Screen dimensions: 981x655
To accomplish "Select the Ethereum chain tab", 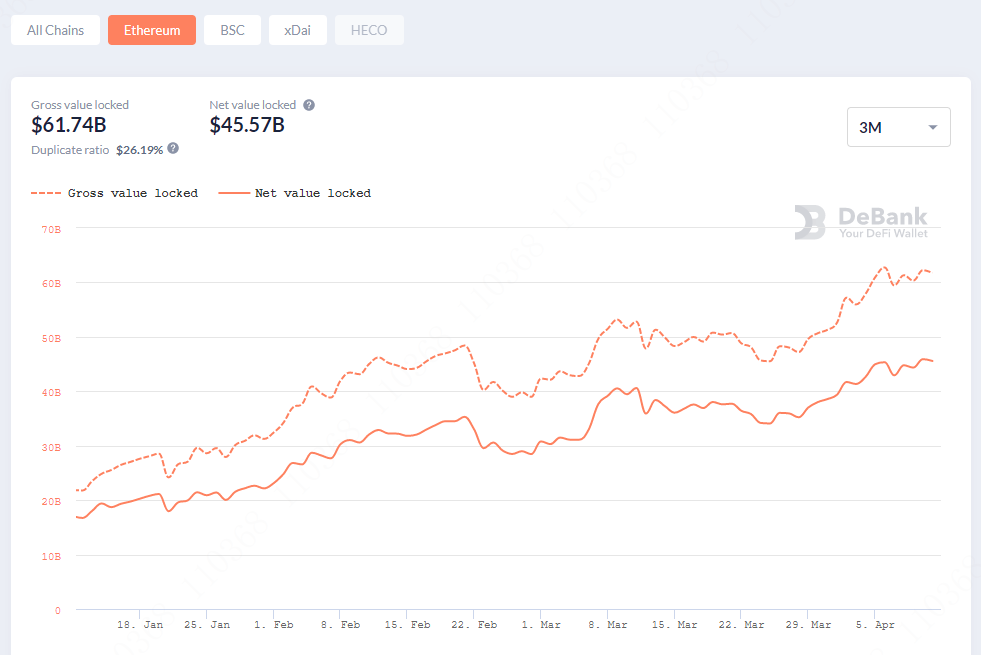I will (x=152, y=30).
